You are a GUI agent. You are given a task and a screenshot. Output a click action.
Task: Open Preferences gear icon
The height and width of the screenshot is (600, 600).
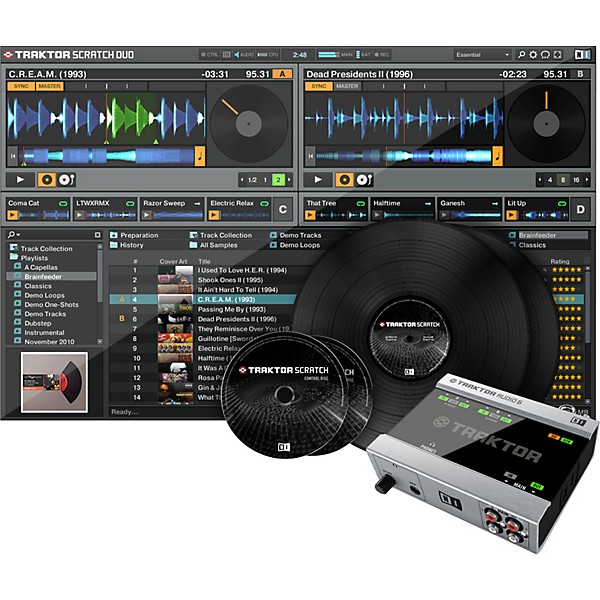coord(533,55)
